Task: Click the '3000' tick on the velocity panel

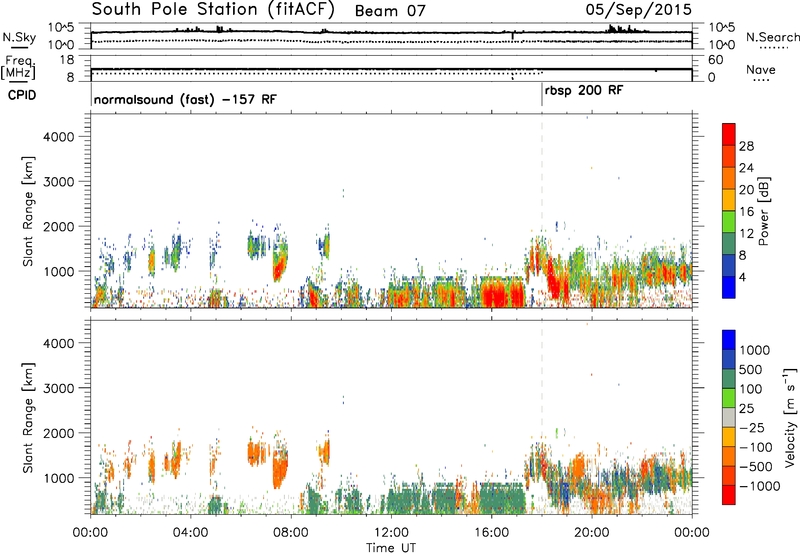Action: (x=58, y=388)
